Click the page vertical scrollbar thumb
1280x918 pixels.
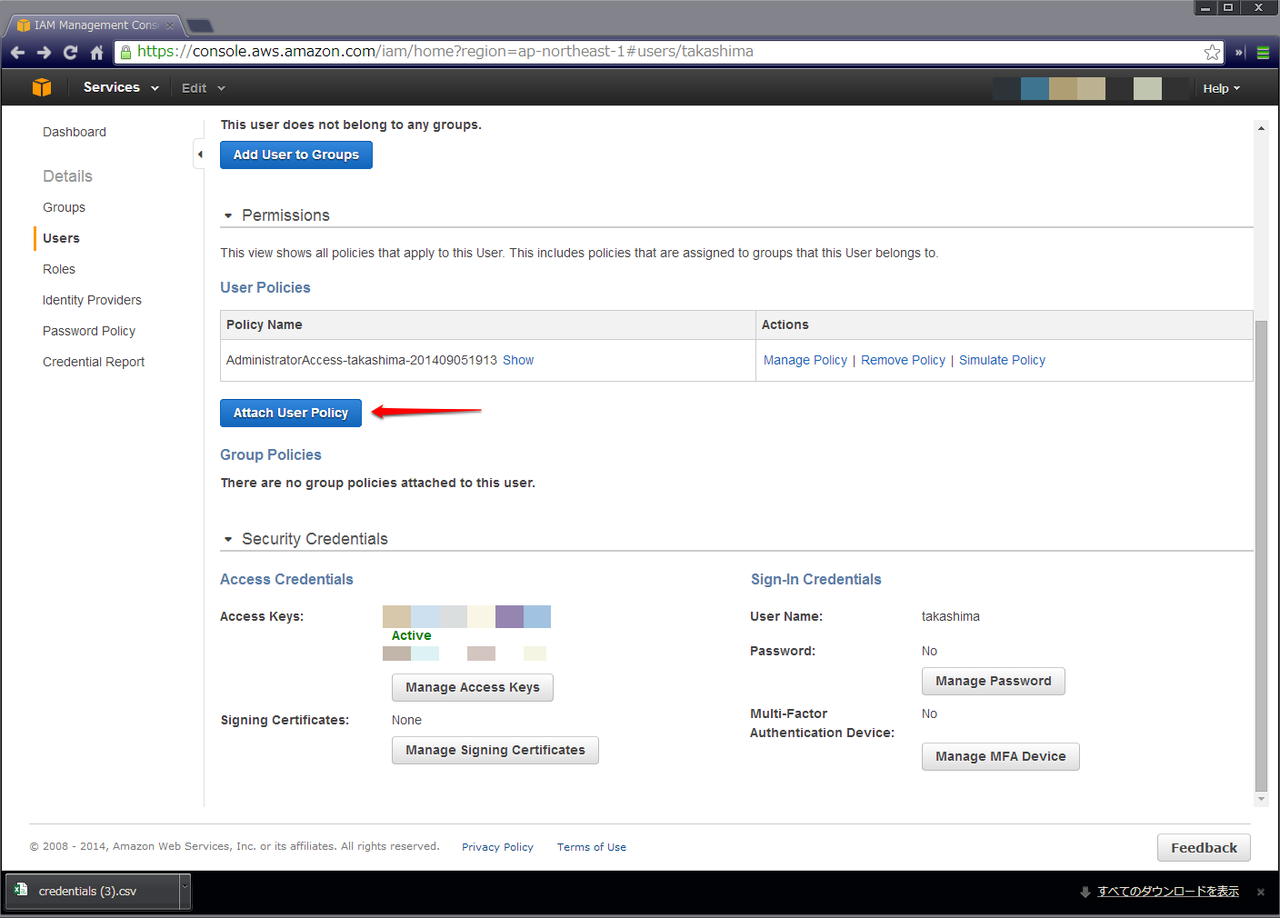click(1261, 555)
